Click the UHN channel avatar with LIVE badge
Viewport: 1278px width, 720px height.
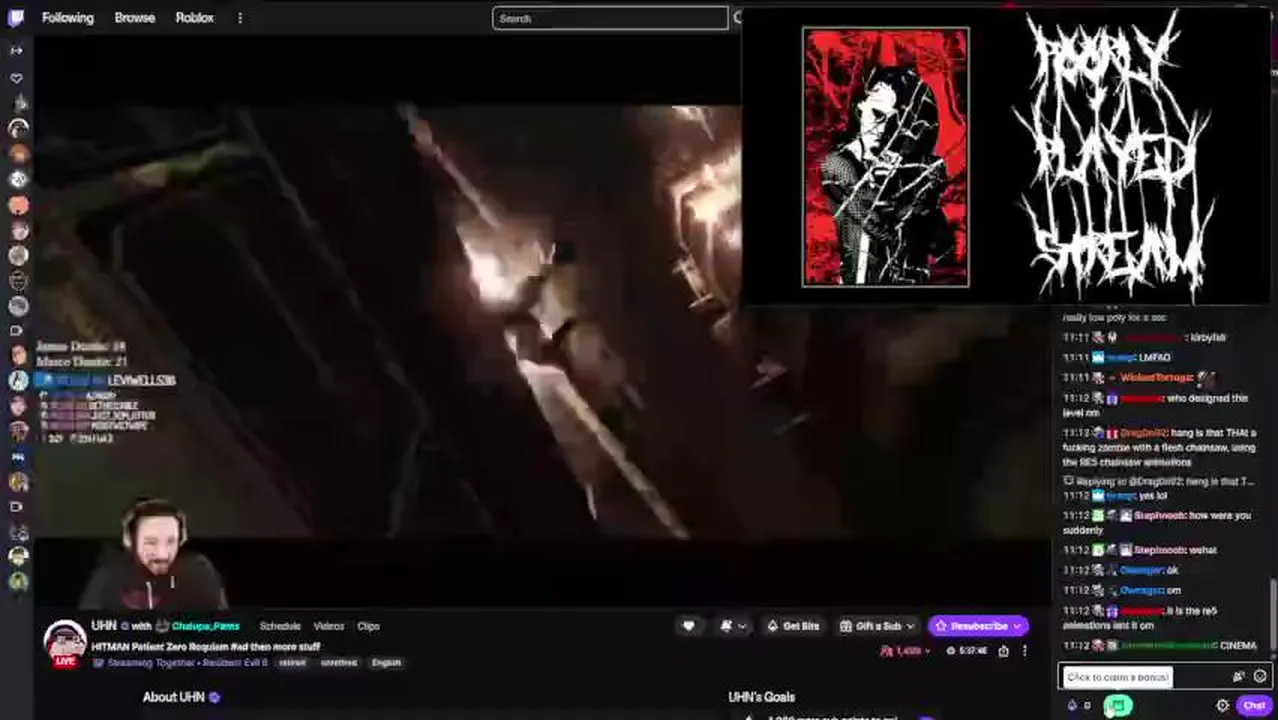(64, 643)
